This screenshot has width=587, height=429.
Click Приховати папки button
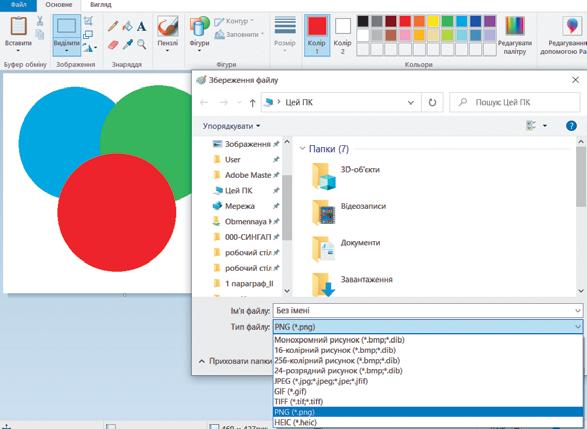tap(236, 361)
